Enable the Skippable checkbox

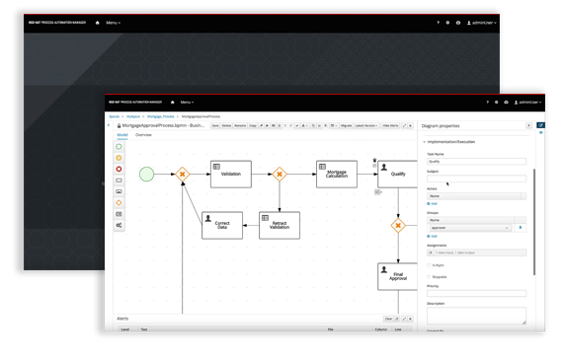[x=429, y=277]
